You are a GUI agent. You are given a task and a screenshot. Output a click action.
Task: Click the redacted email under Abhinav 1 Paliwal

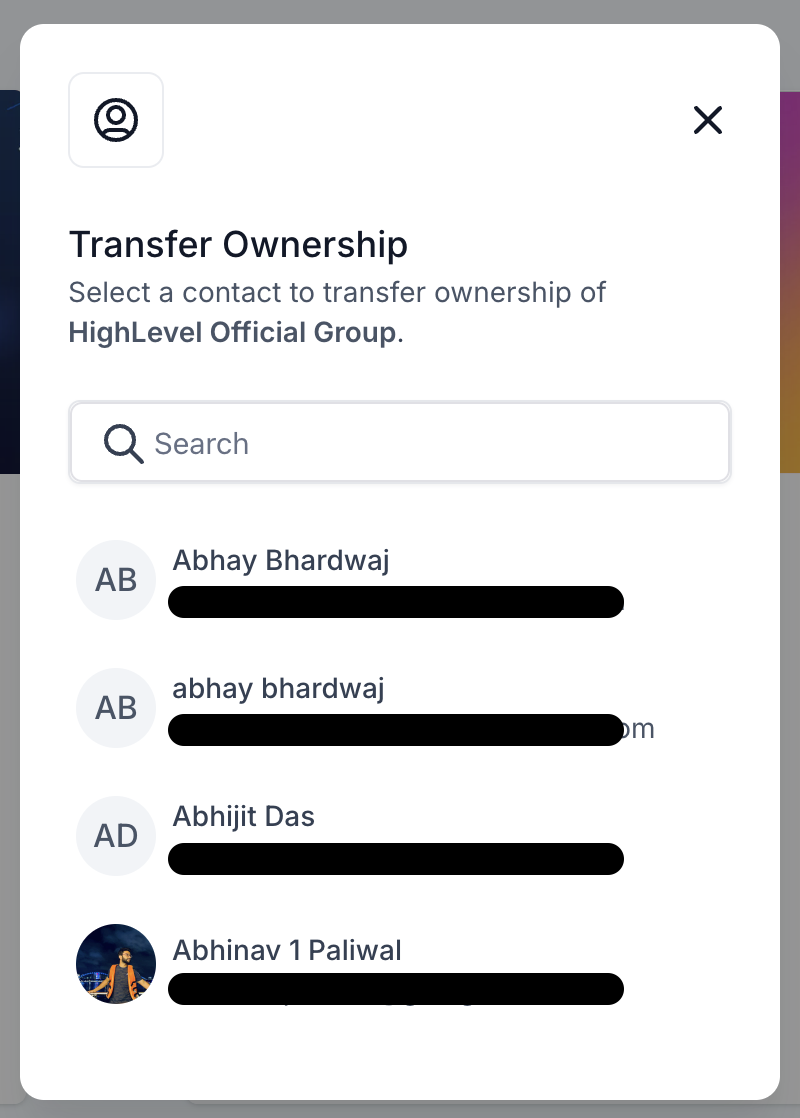(396, 988)
